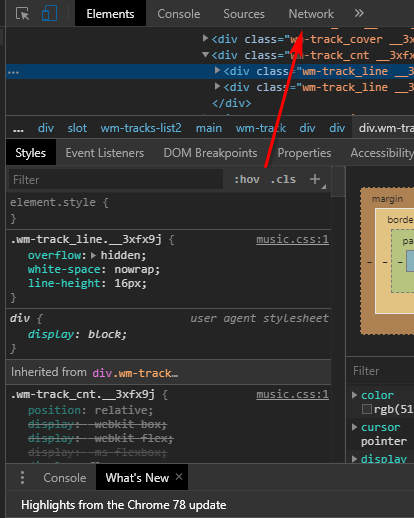The width and height of the screenshot is (414, 518).
Task: Open more tabs via double chevron
Action: [x=359, y=13]
